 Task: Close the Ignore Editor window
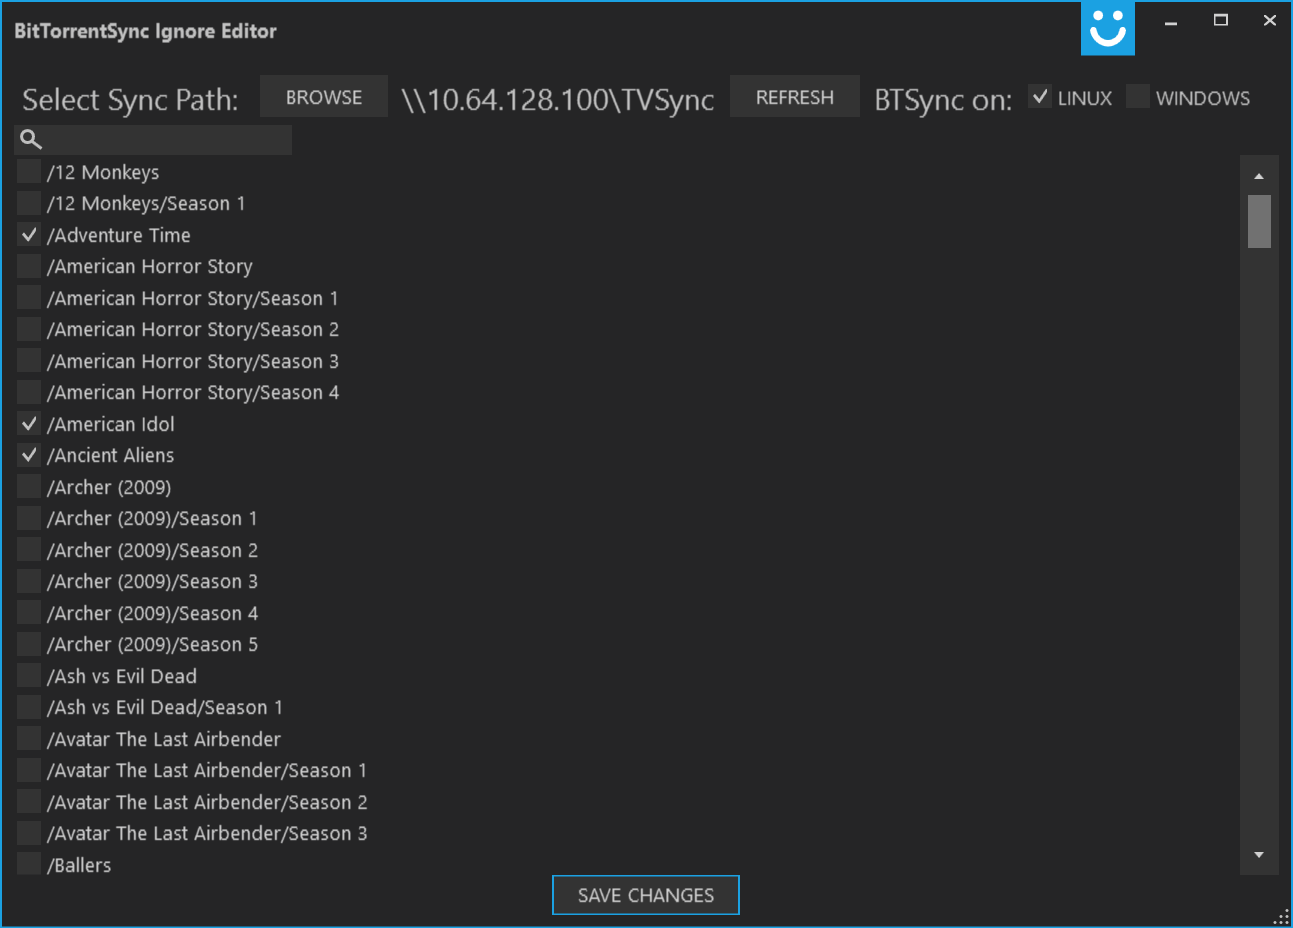tap(1269, 21)
